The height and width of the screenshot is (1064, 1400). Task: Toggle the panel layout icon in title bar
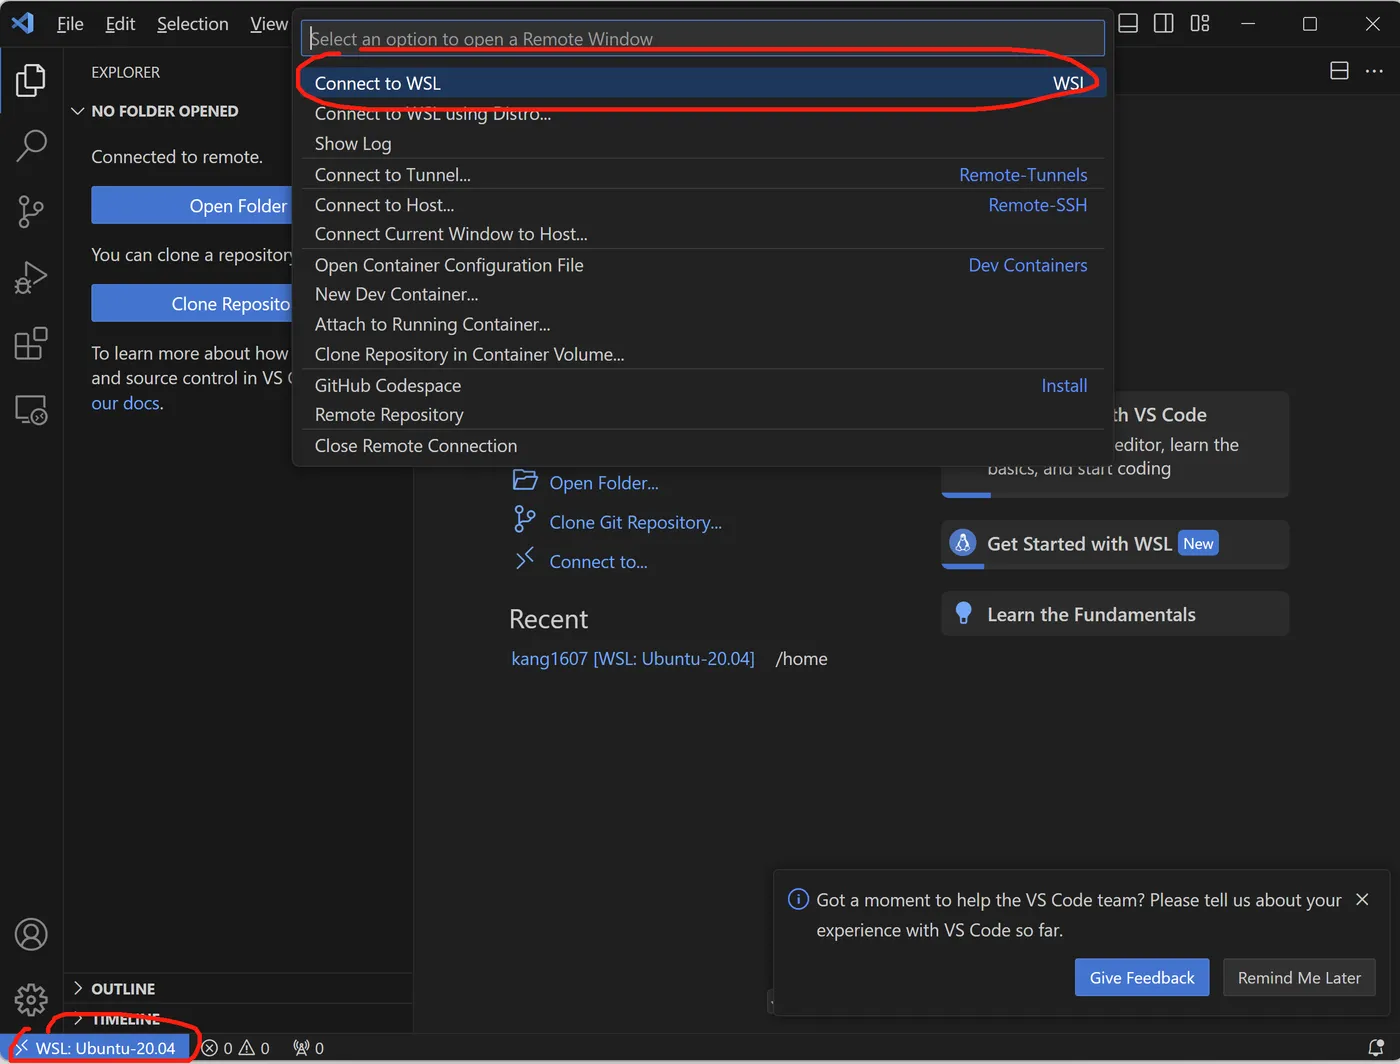click(x=1128, y=23)
